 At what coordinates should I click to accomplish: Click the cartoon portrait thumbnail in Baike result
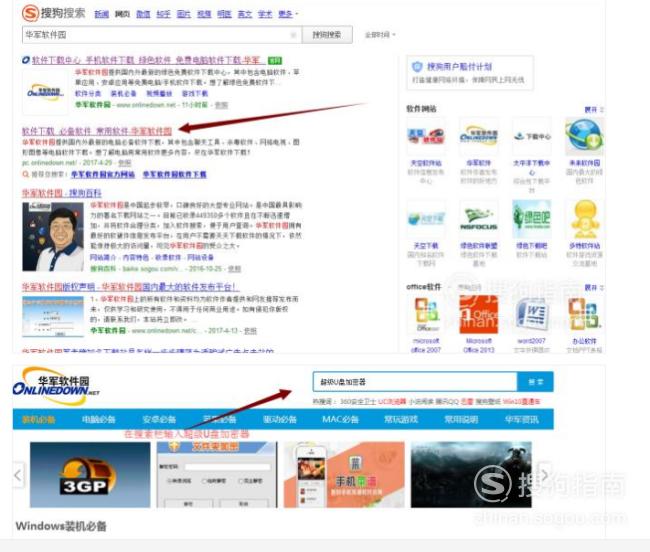coord(53,237)
